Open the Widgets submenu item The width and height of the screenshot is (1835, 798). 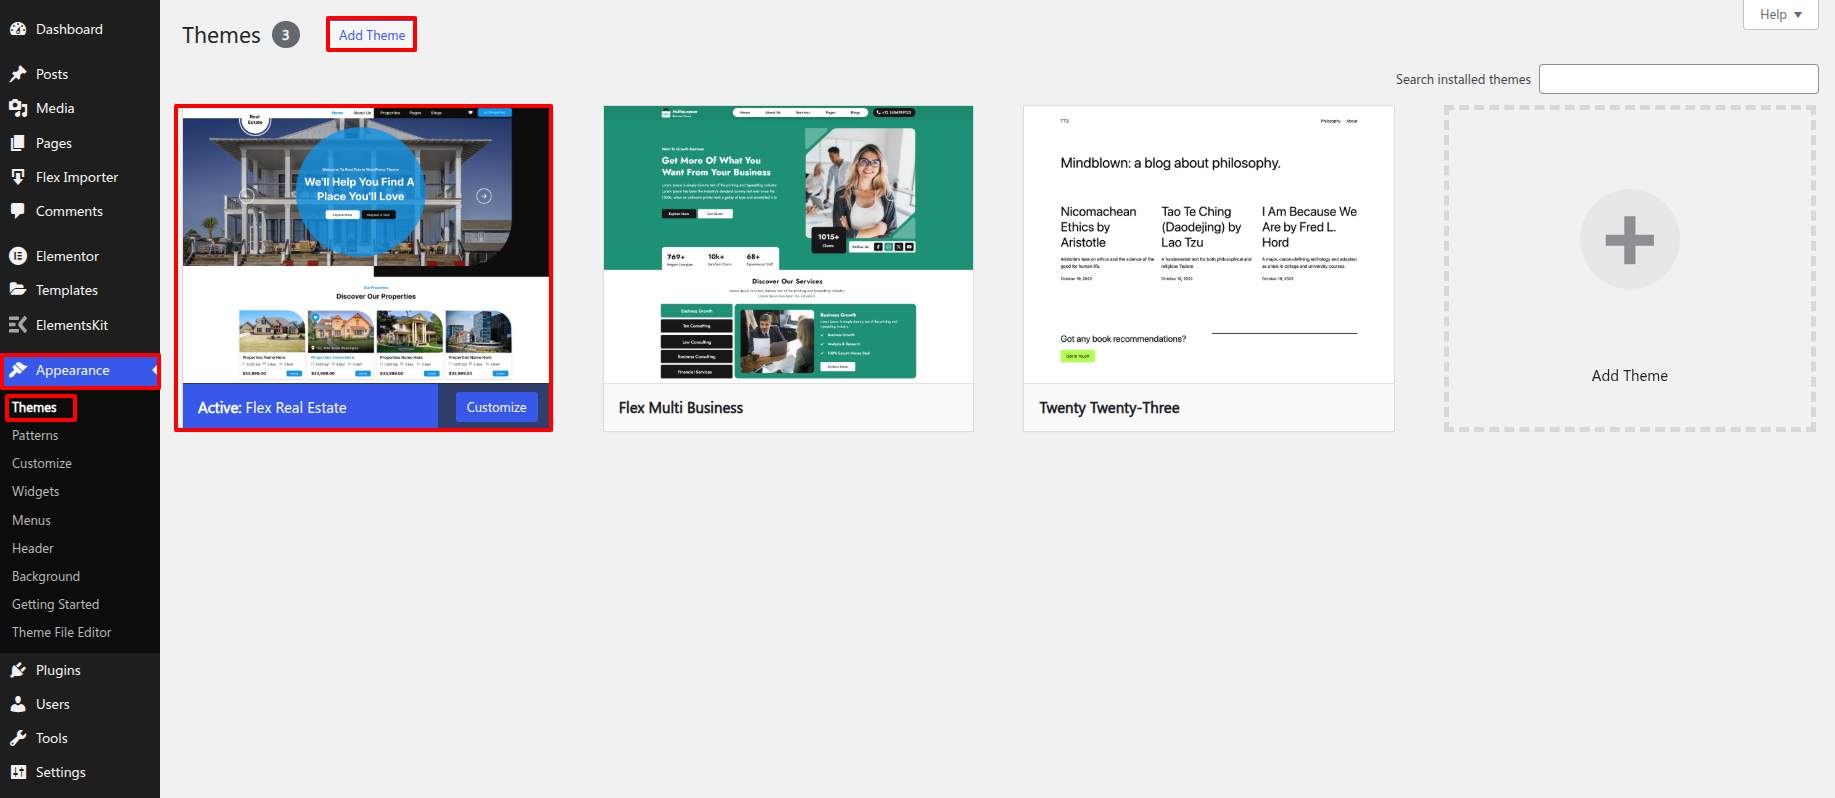click(36, 491)
